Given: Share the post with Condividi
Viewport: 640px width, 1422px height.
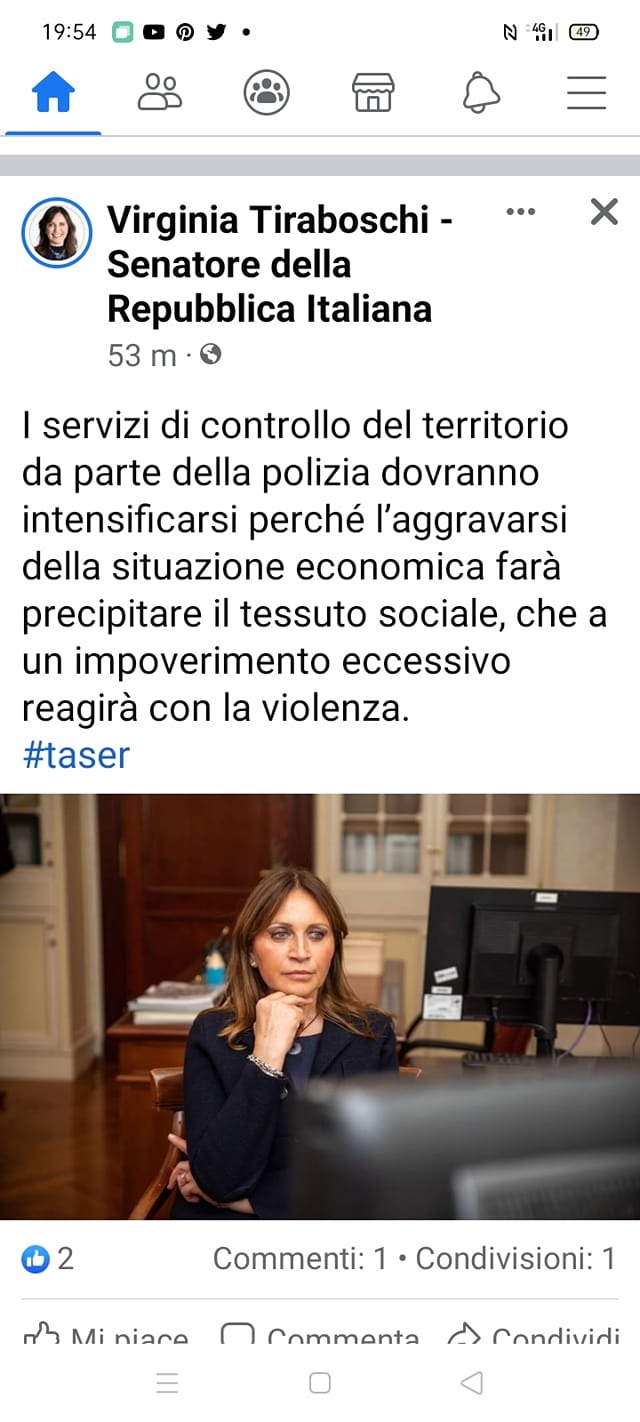Looking at the screenshot, I should click(x=534, y=1338).
